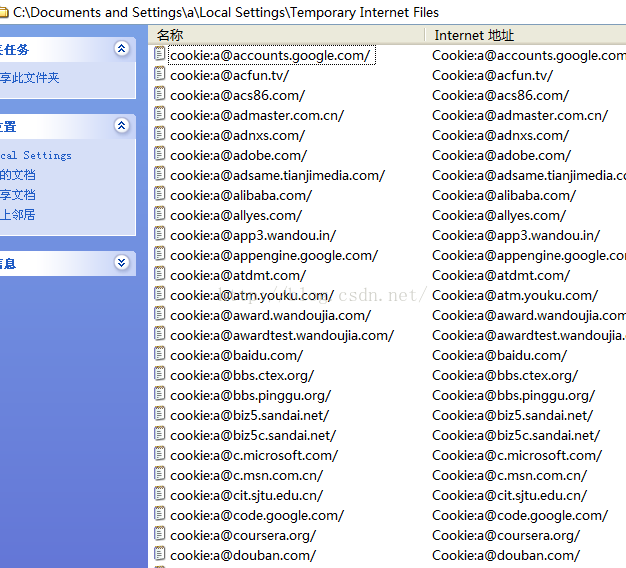The image size is (626, 568).
Task: Click file icon for cookie:a@acs86.com/
Action: (x=160, y=93)
